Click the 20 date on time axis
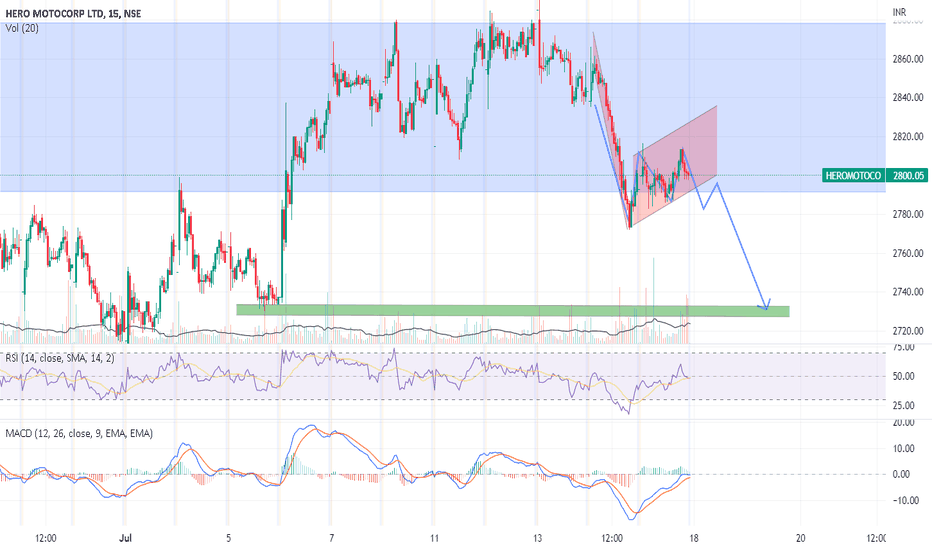 tap(801, 538)
